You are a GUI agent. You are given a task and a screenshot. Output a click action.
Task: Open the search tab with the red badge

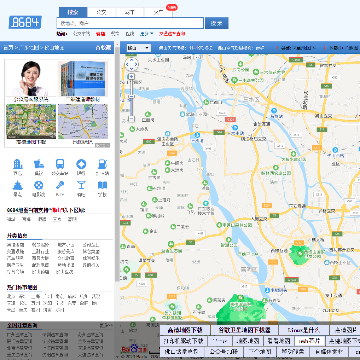pos(159,12)
